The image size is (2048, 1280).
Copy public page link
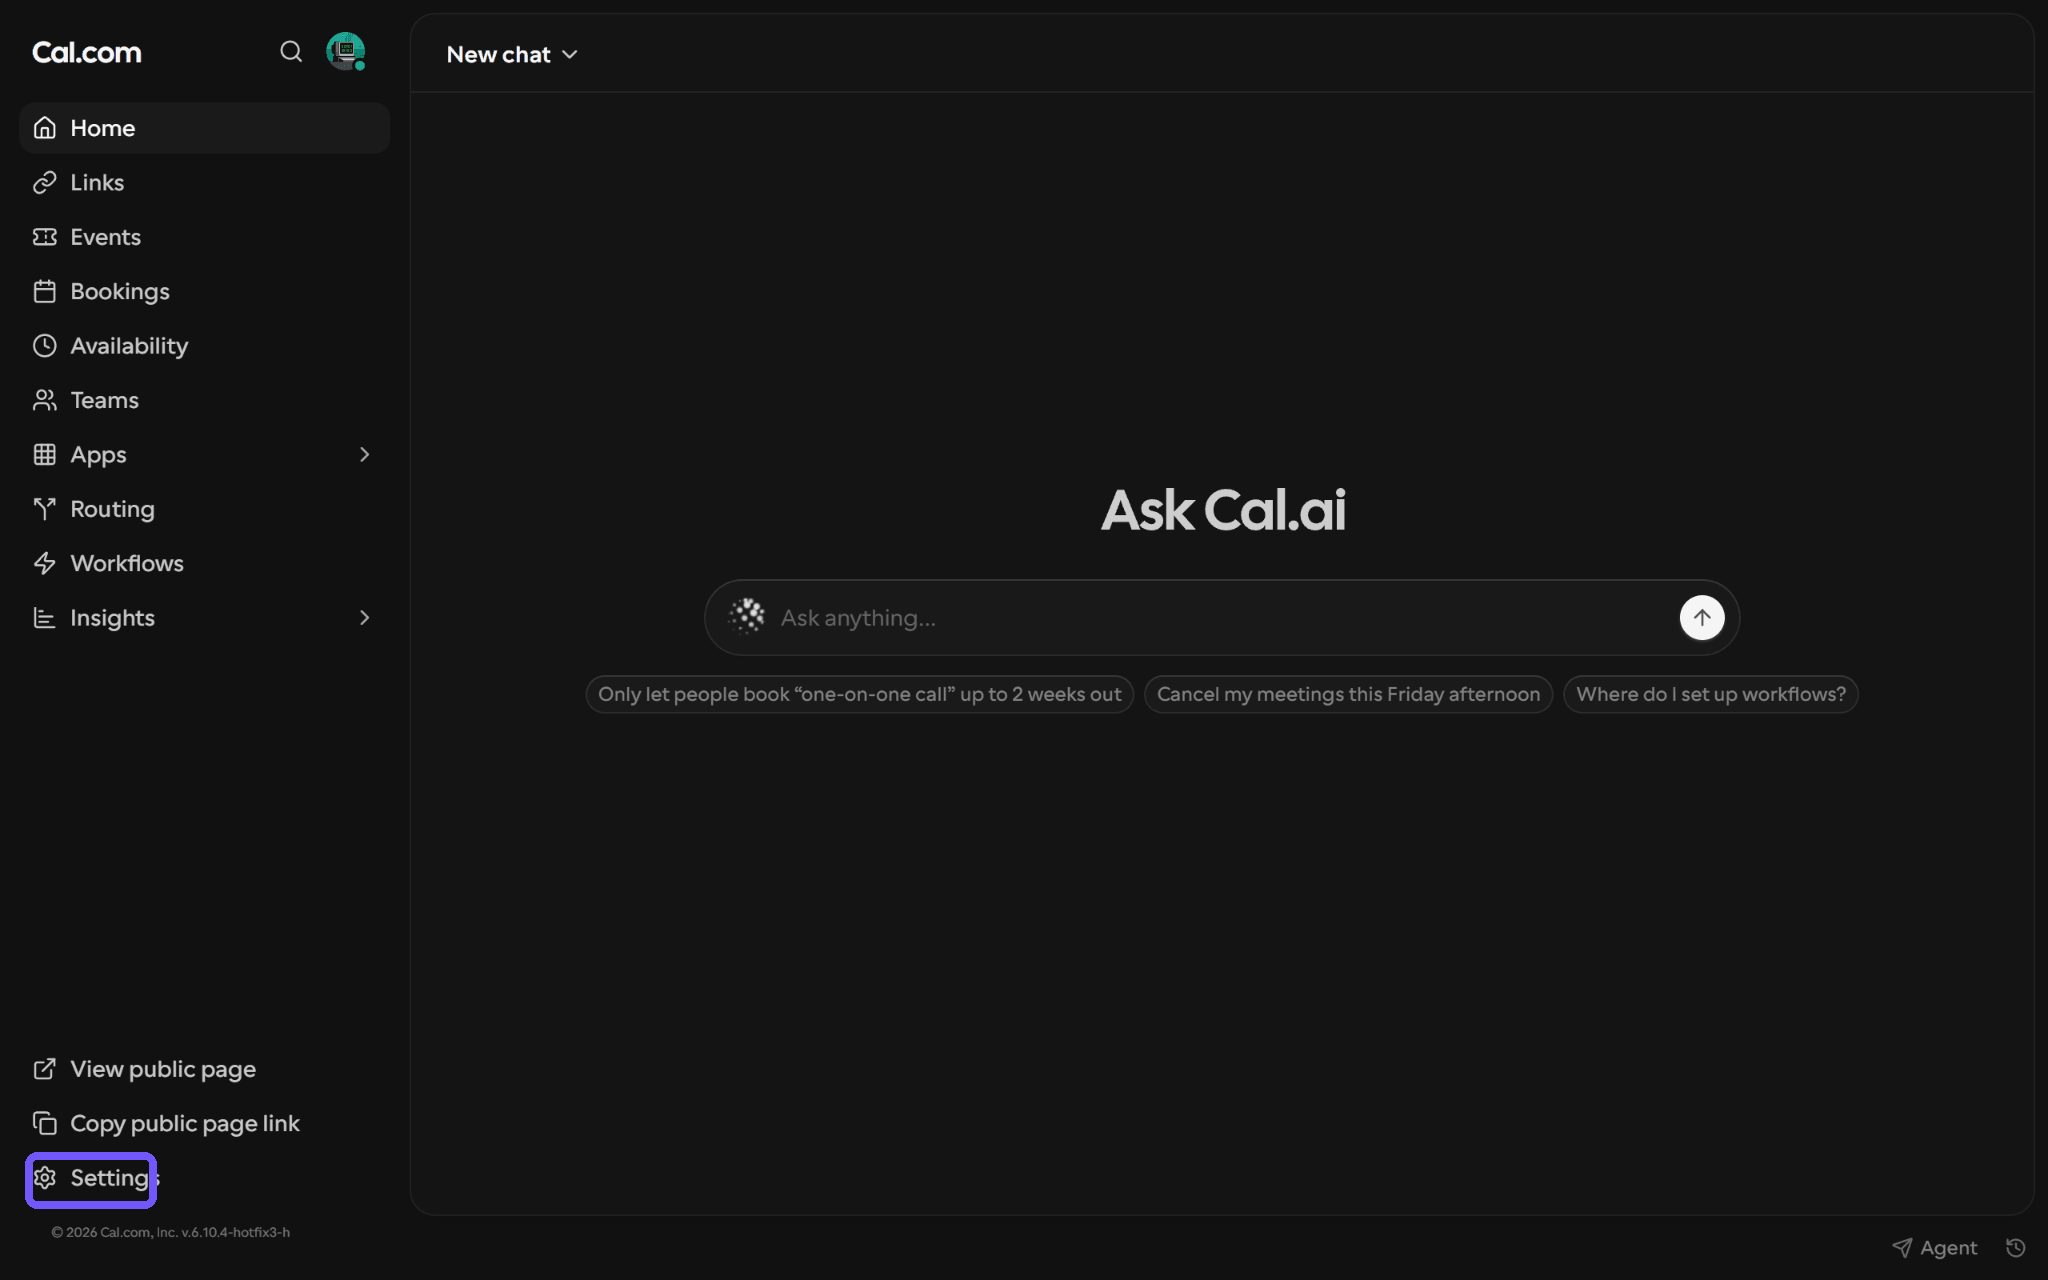pyautogui.click(x=166, y=1124)
